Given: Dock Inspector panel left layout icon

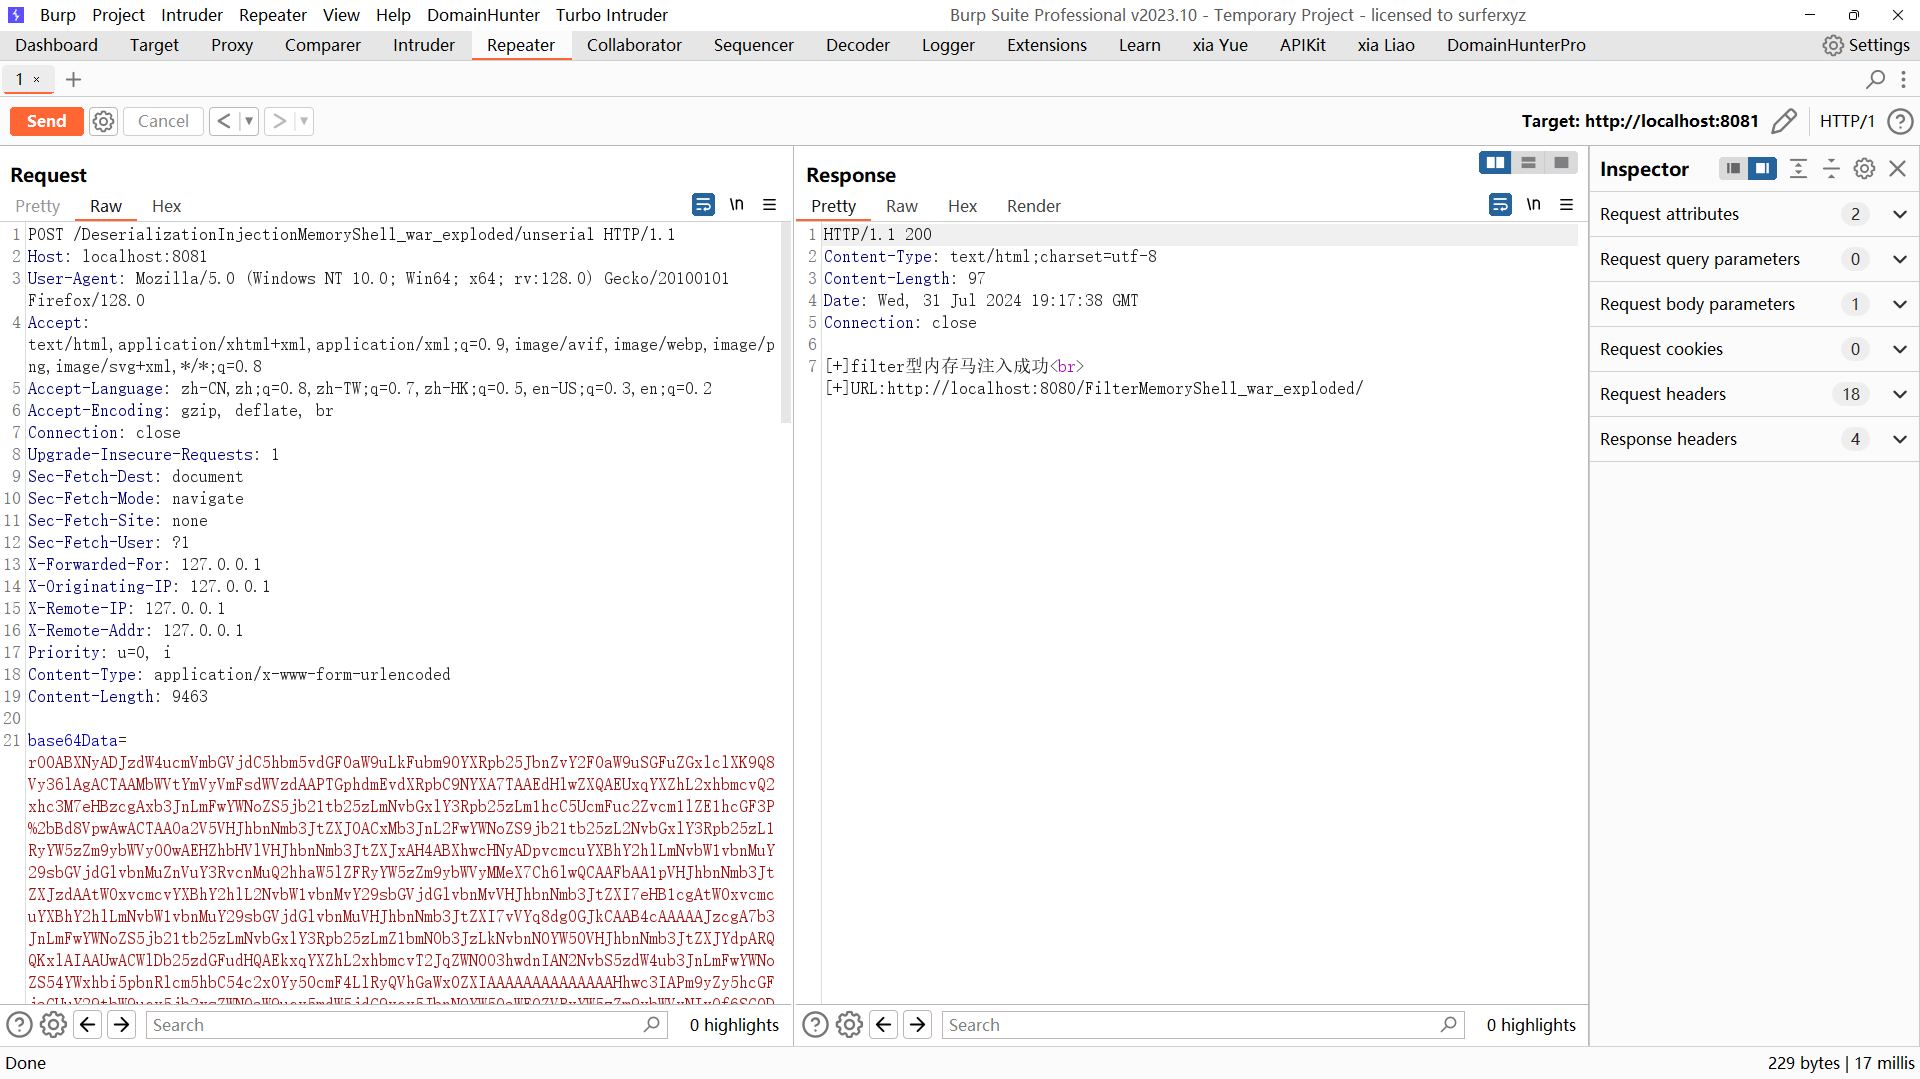Looking at the screenshot, I should 1733,168.
